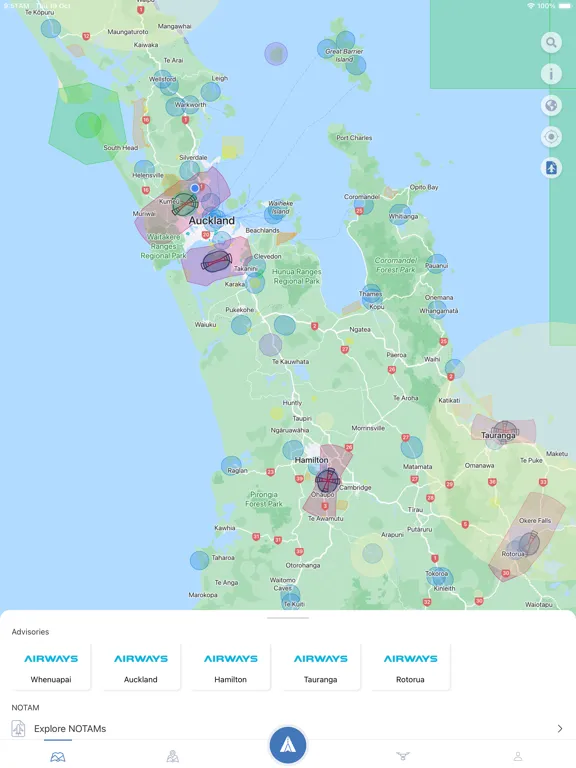Screen dimensions: 576x768
Task: Tap the blue aerodrome circle at Matamata
Action: click(x=411, y=446)
